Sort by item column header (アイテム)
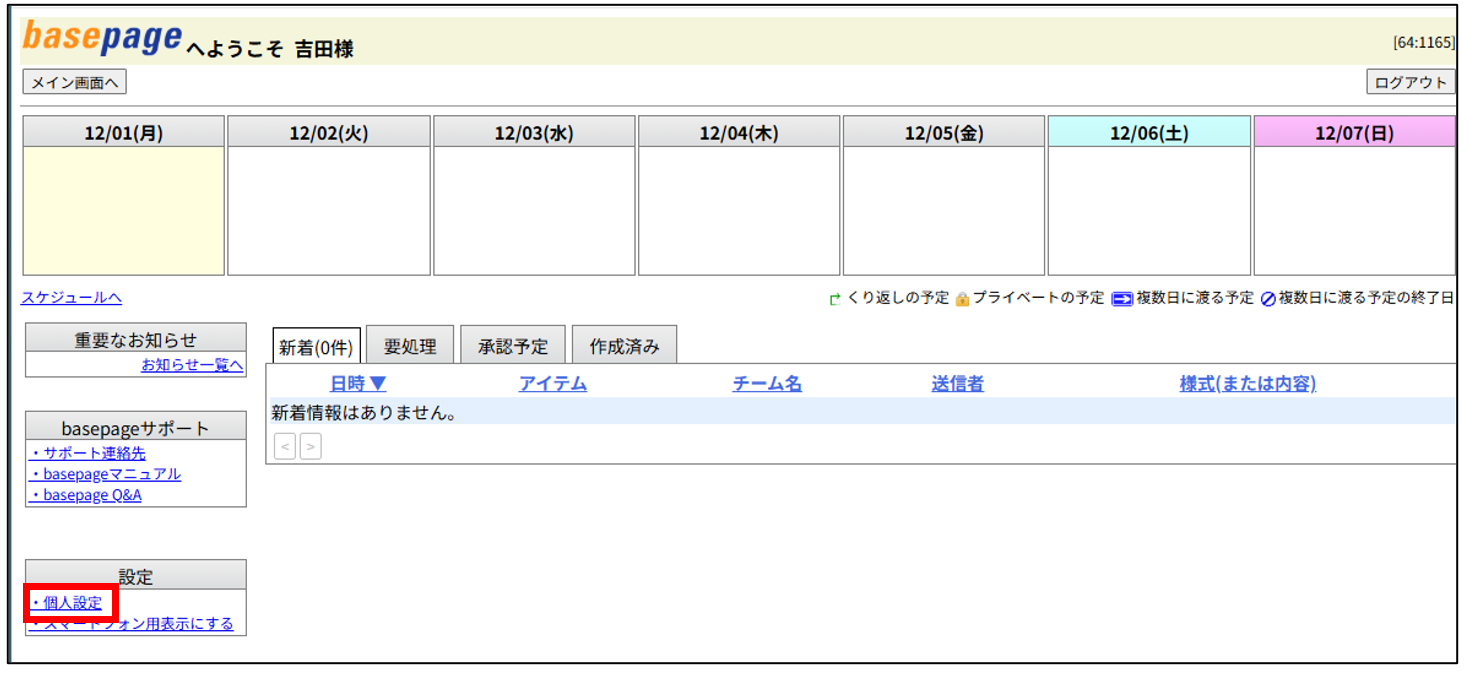 coord(552,384)
